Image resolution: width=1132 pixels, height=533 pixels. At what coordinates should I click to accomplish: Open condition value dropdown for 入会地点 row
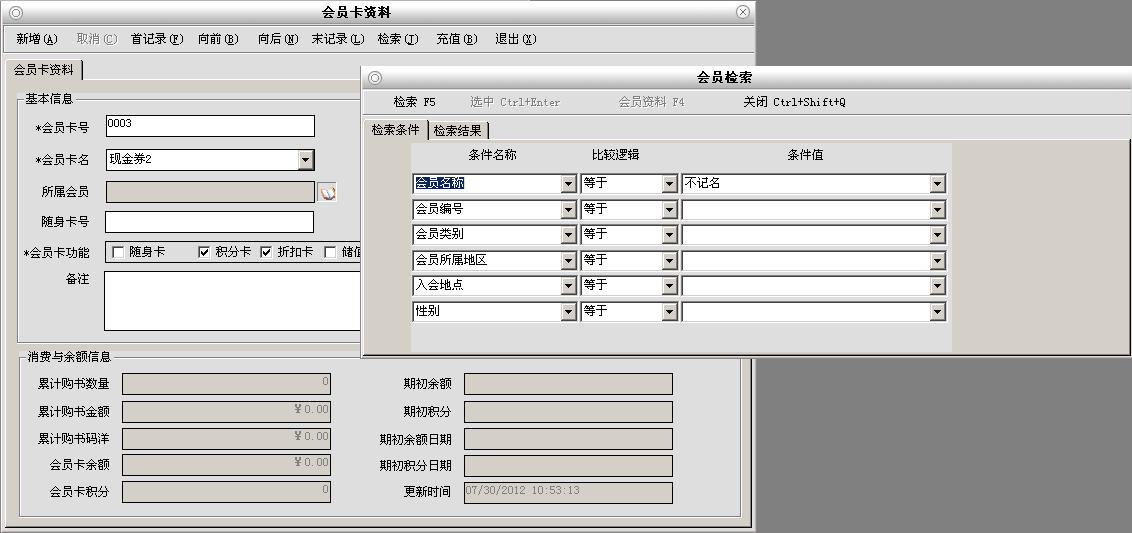tap(937, 287)
